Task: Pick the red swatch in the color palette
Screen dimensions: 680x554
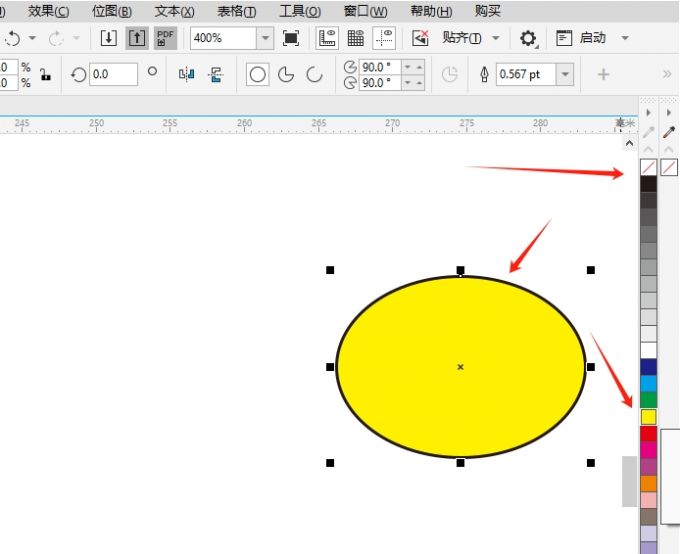Action: [x=648, y=433]
